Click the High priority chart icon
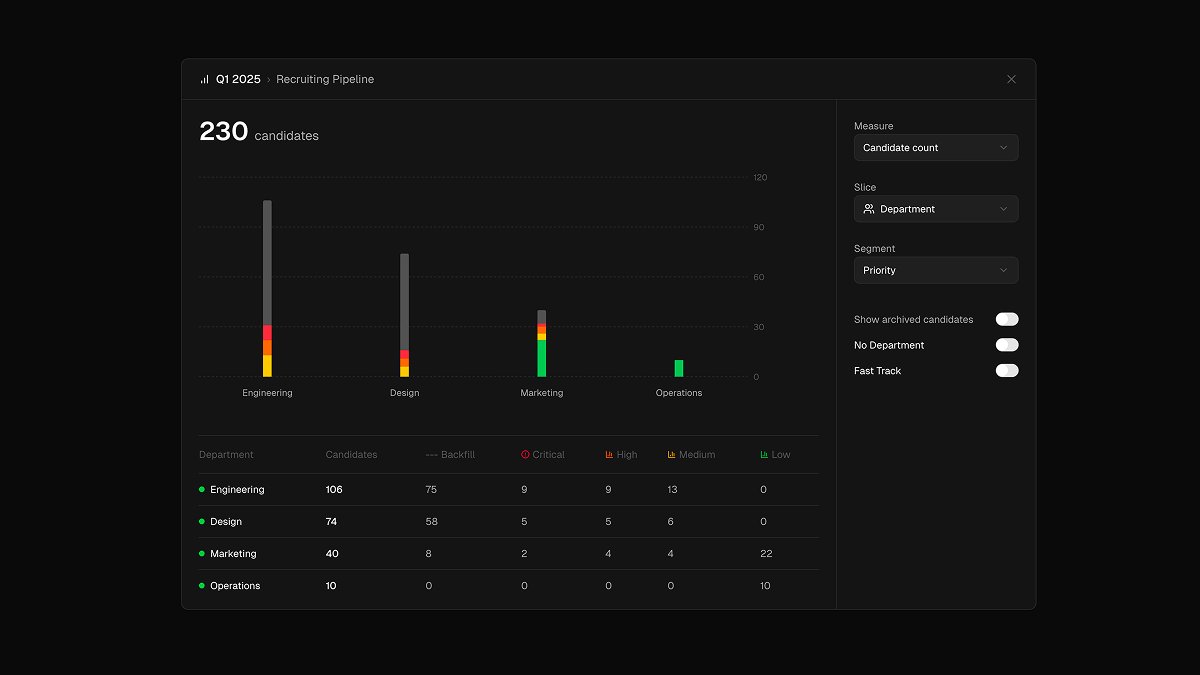Screen dimensions: 1200x675 (x=609, y=454)
